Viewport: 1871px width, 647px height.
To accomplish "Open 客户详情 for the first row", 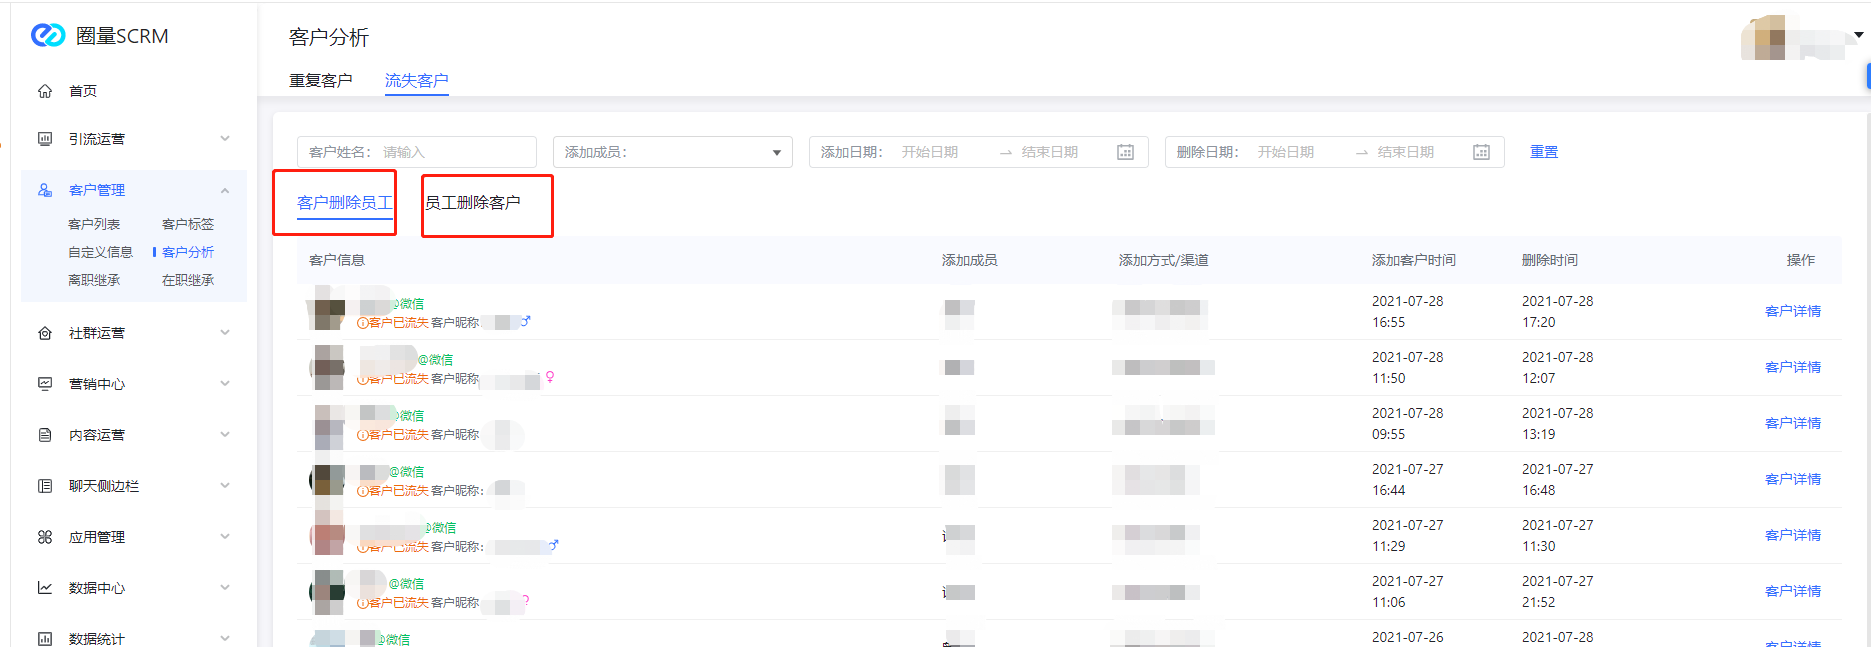I will click(x=1792, y=311).
